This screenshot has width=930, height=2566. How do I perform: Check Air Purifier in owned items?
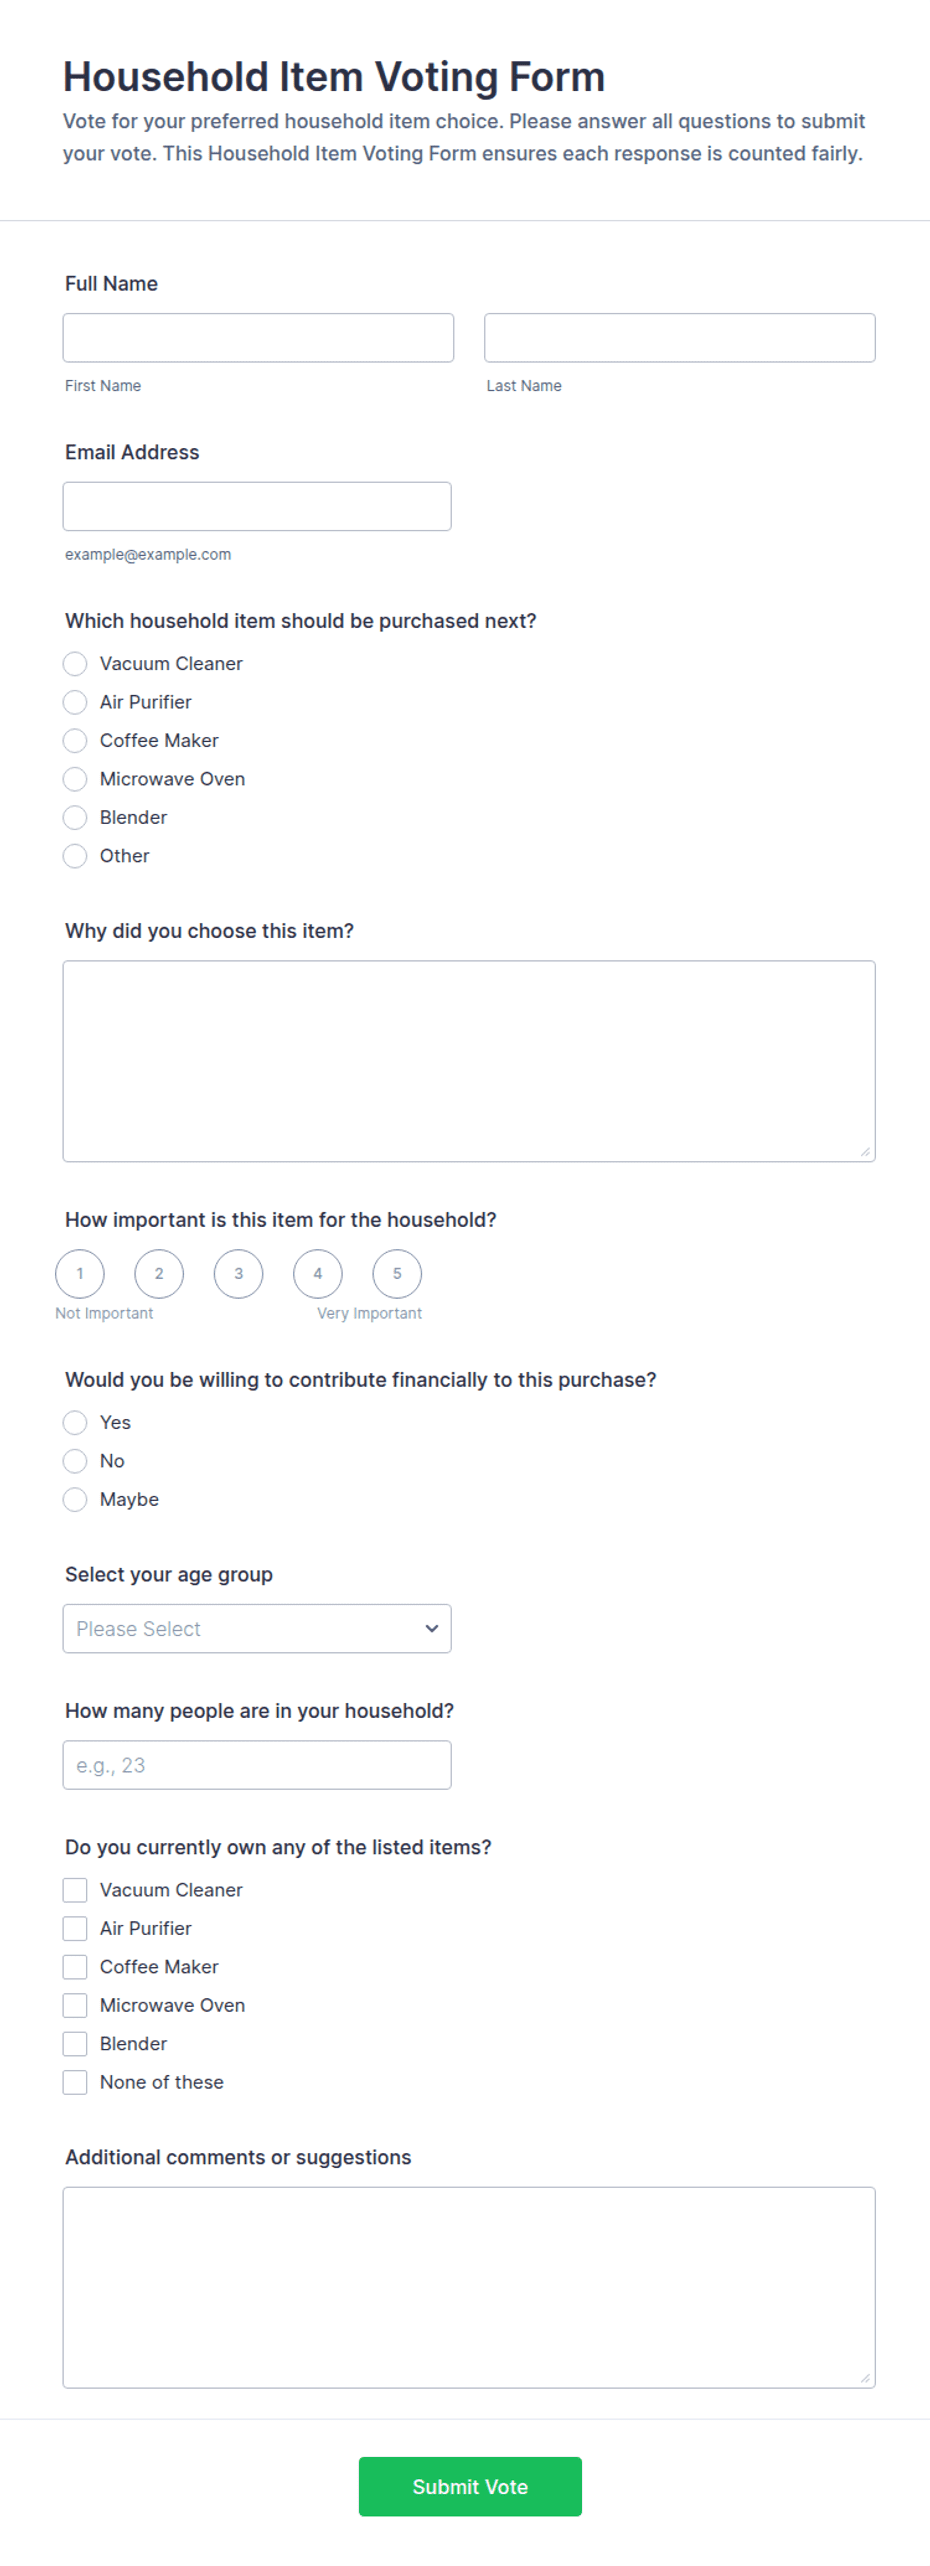[x=75, y=1929]
